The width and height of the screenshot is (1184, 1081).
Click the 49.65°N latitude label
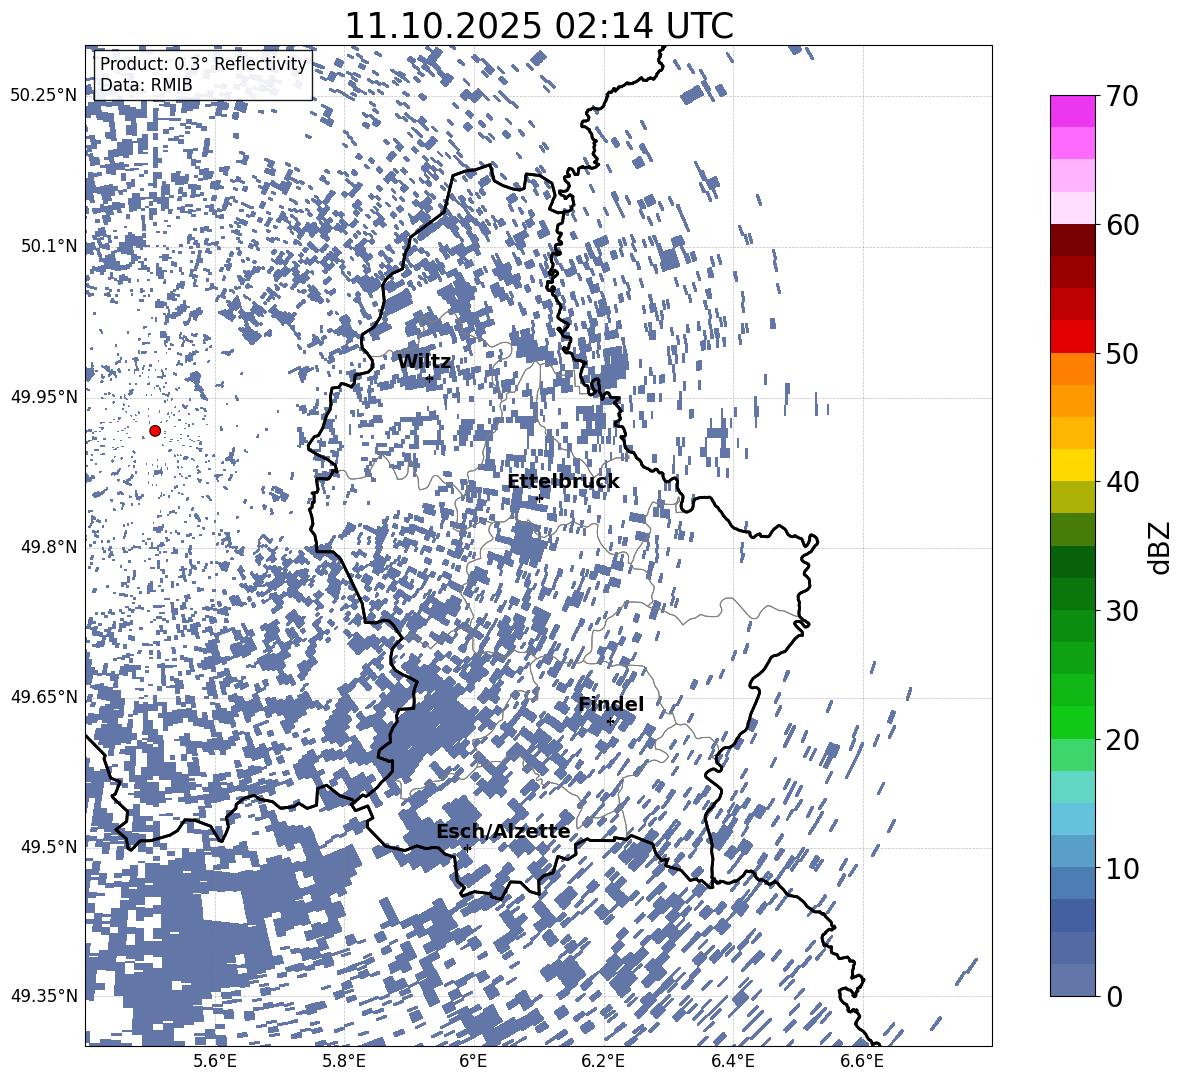click(x=45, y=696)
